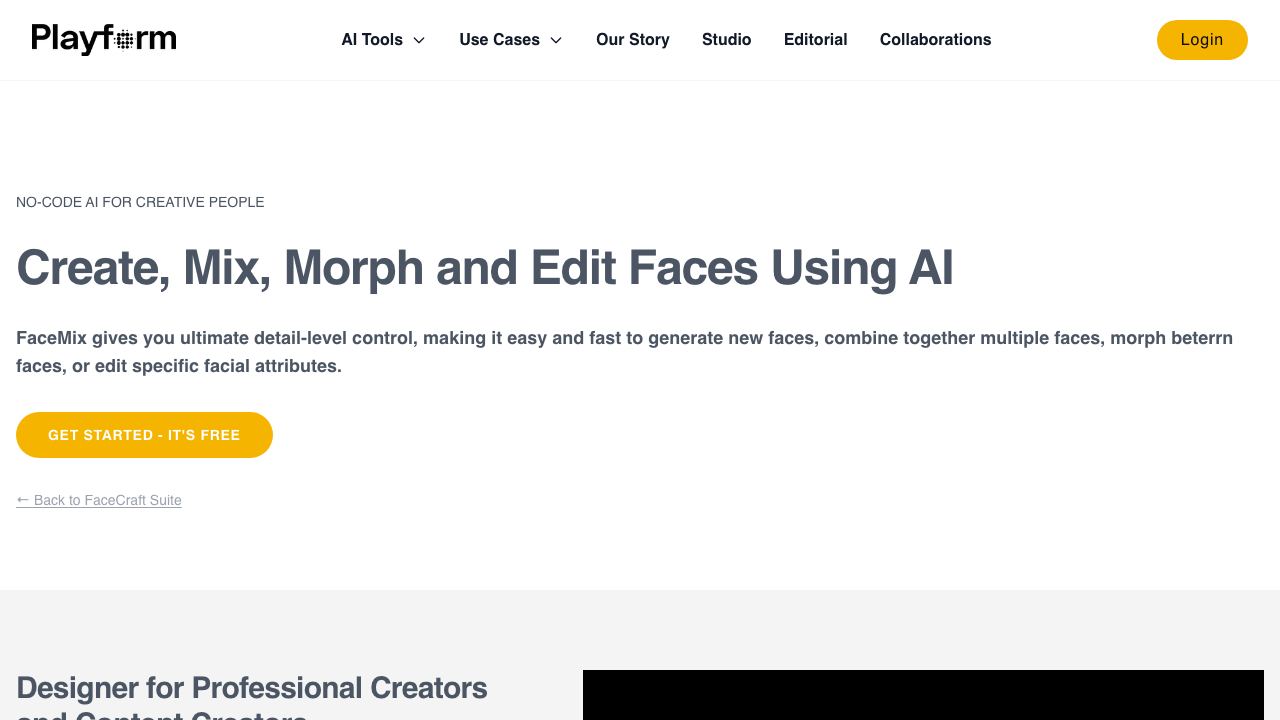The image size is (1280, 720).
Task: Click the black video thumbnail area
Action: click(x=923, y=695)
